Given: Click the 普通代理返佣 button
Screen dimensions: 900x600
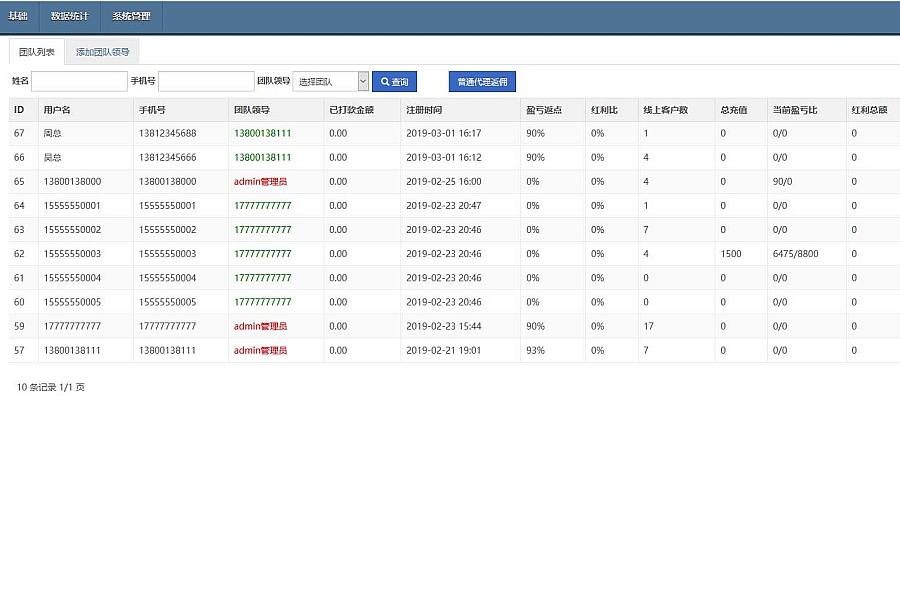Looking at the screenshot, I should [x=482, y=82].
